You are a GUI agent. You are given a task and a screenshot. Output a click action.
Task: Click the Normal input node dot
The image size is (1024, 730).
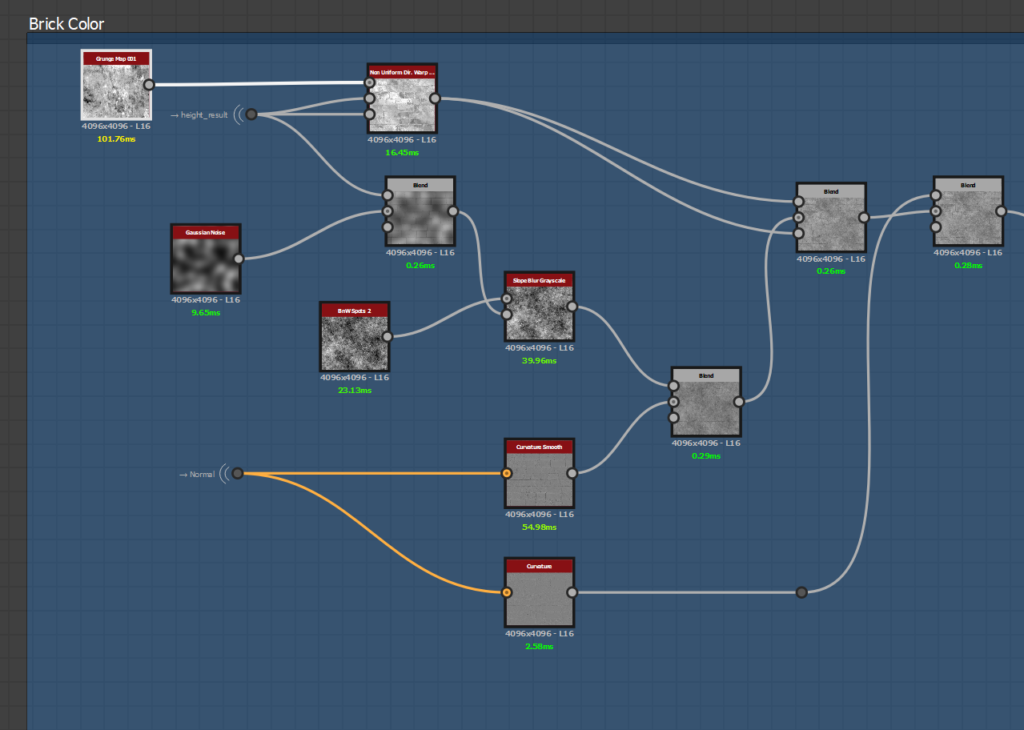(238, 473)
